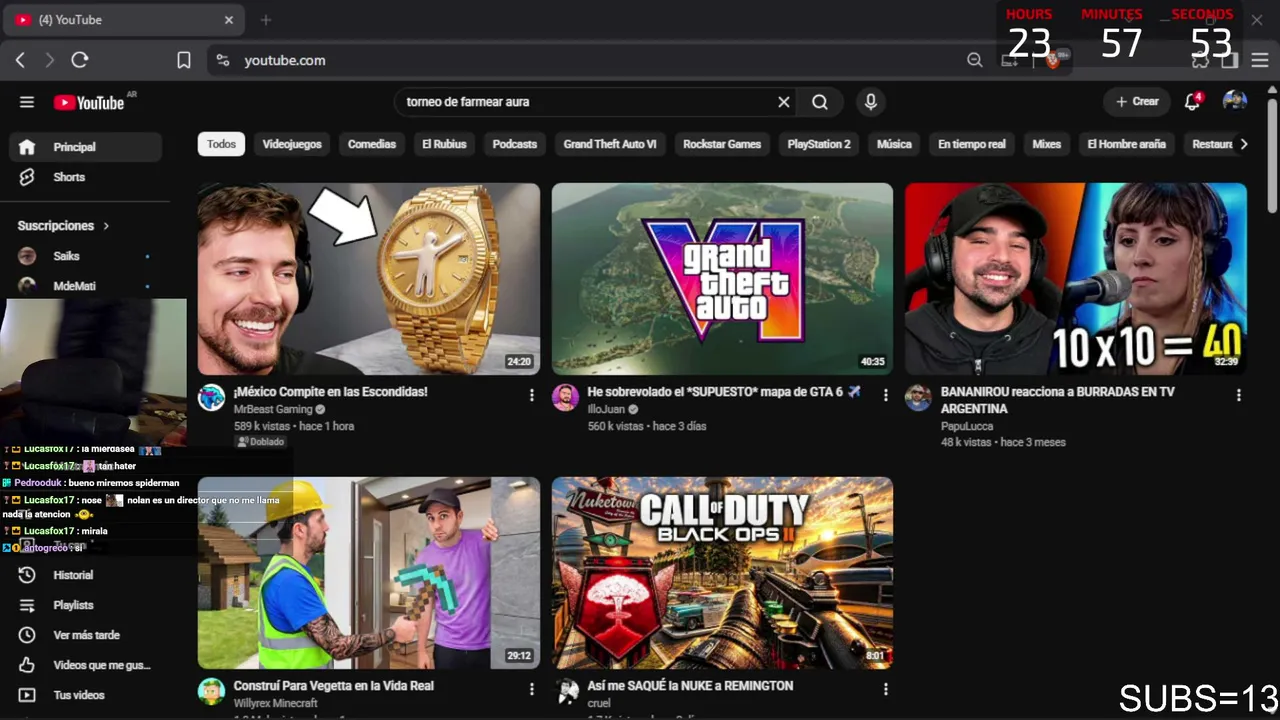
Task: Open Ver más tarde in the sidebar
Action: tap(86, 635)
